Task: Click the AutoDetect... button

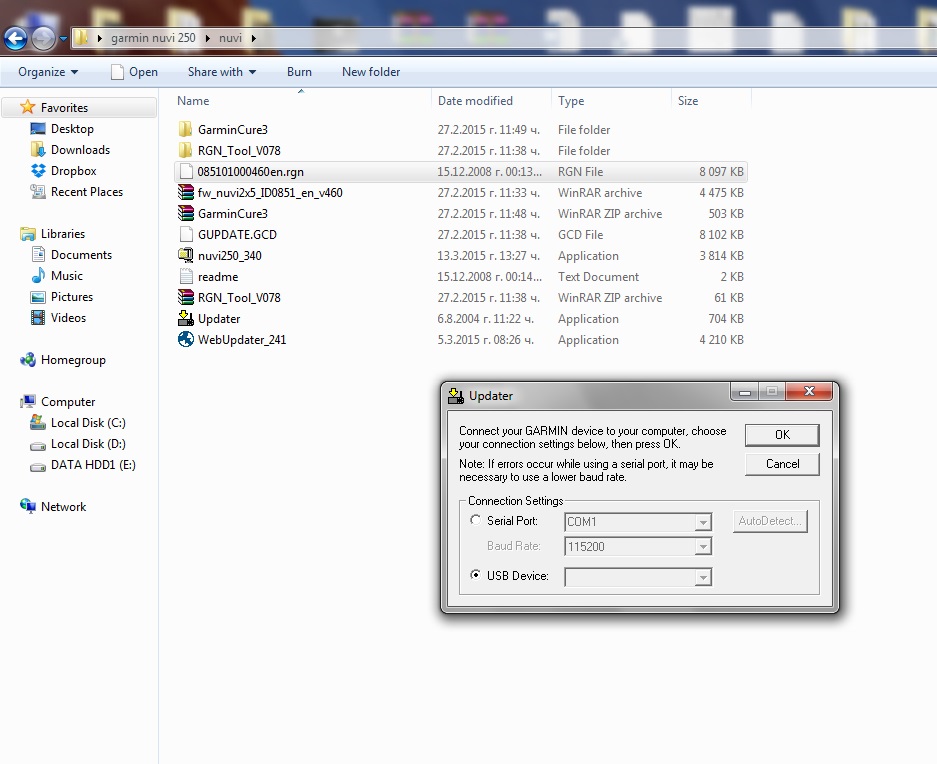Action: 770,521
